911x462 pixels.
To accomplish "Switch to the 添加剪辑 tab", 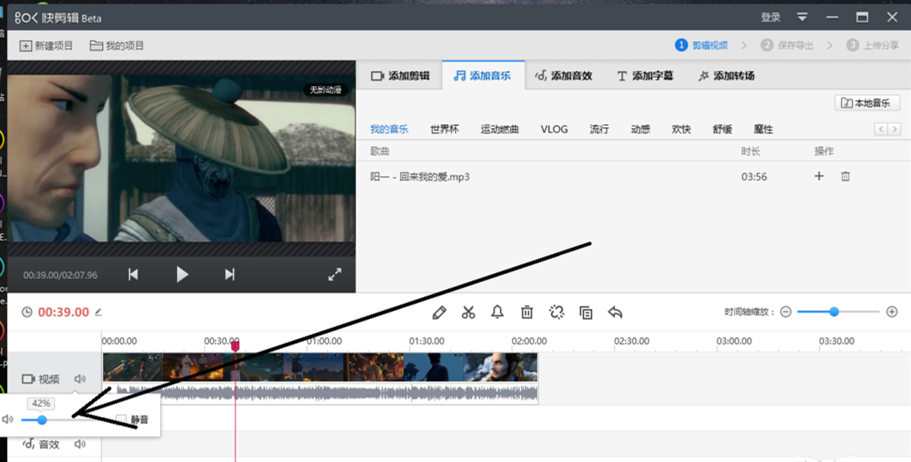I will (x=400, y=76).
